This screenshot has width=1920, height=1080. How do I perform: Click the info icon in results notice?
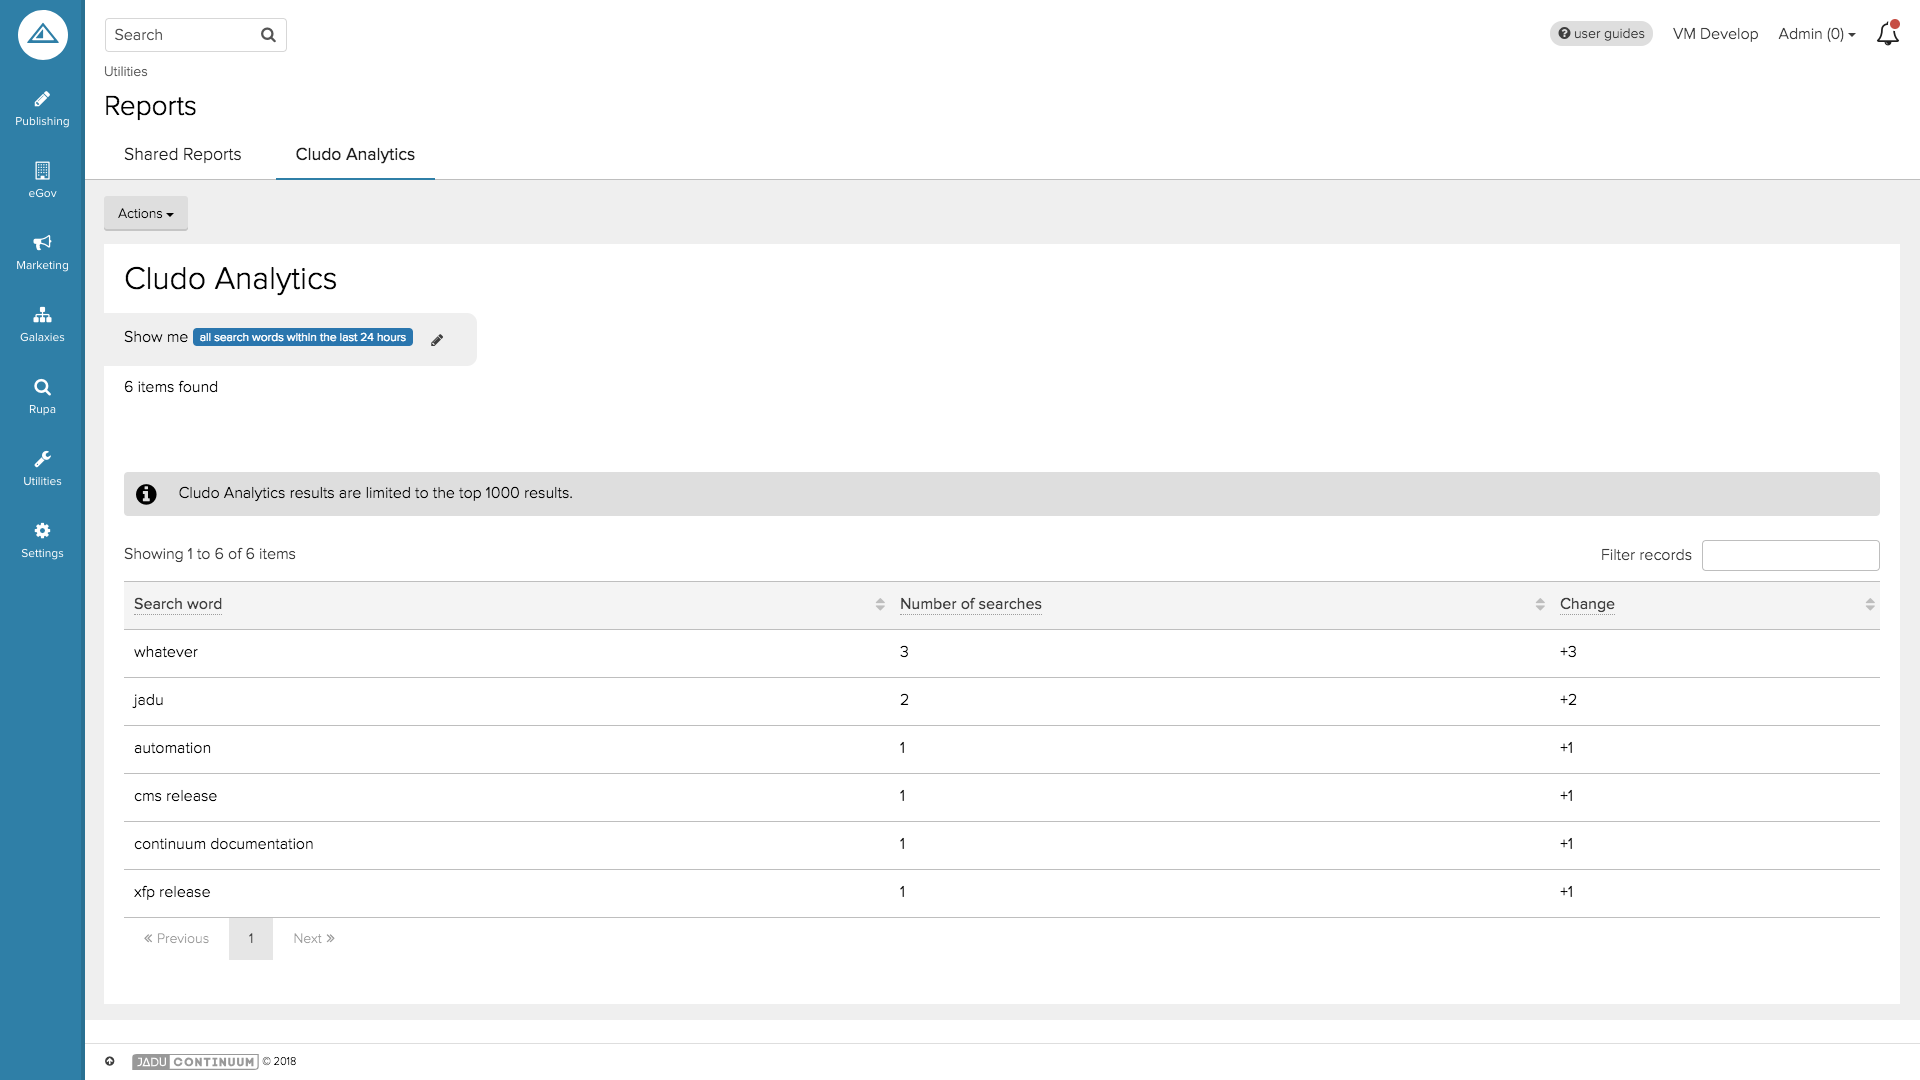click(x=146, y=494)
